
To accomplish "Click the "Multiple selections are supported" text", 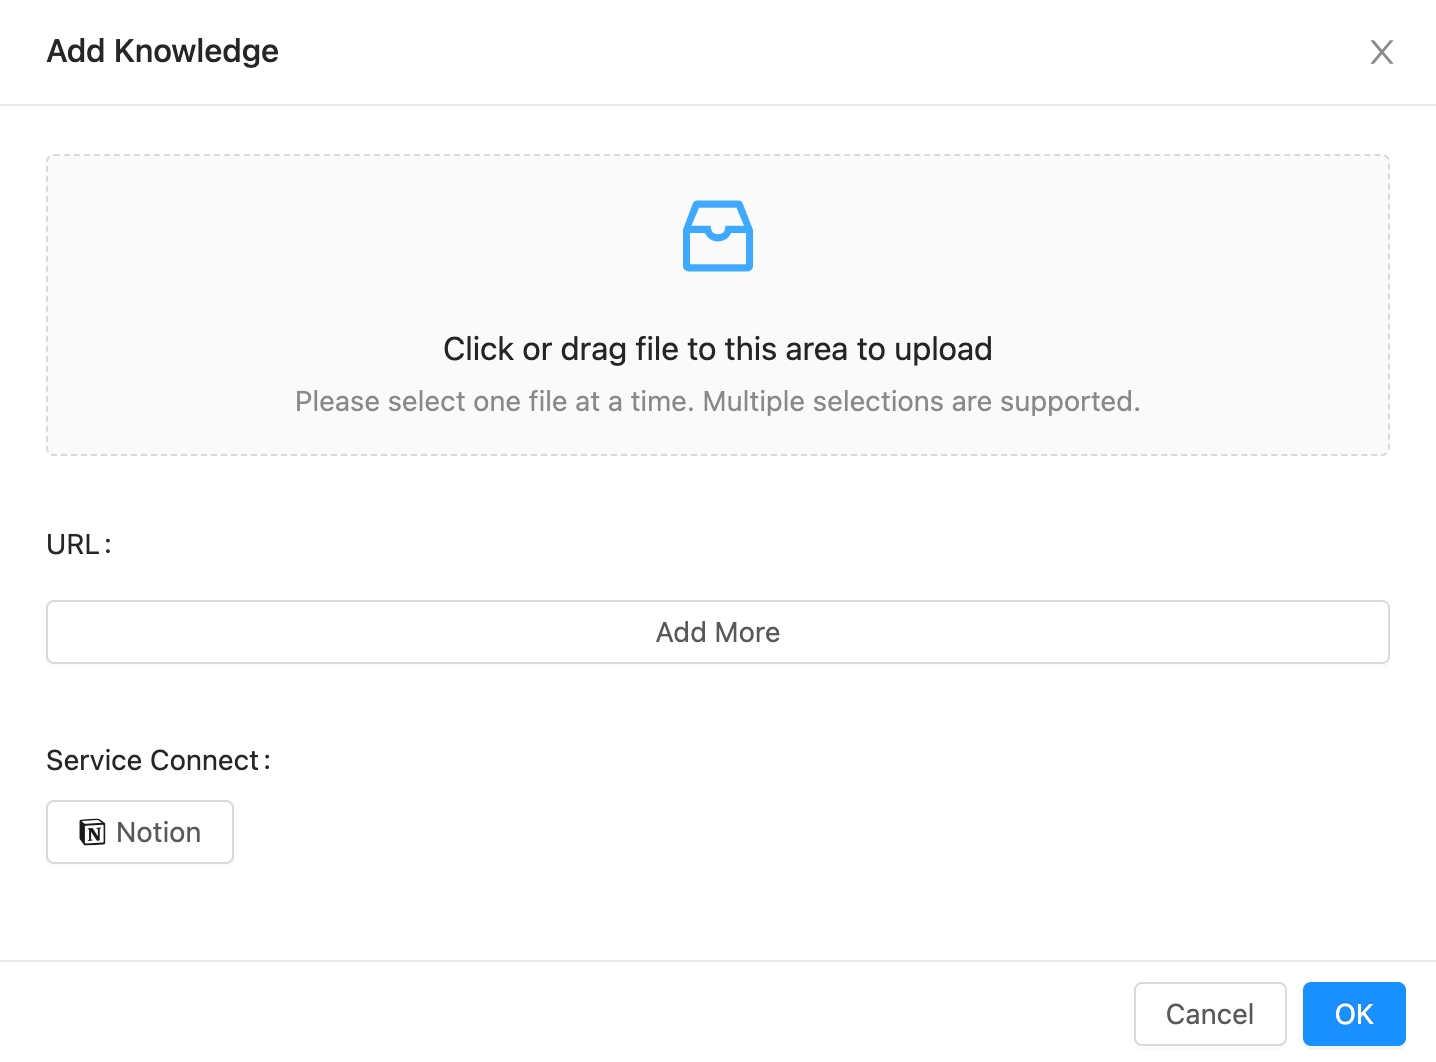I will click(920, 402).
